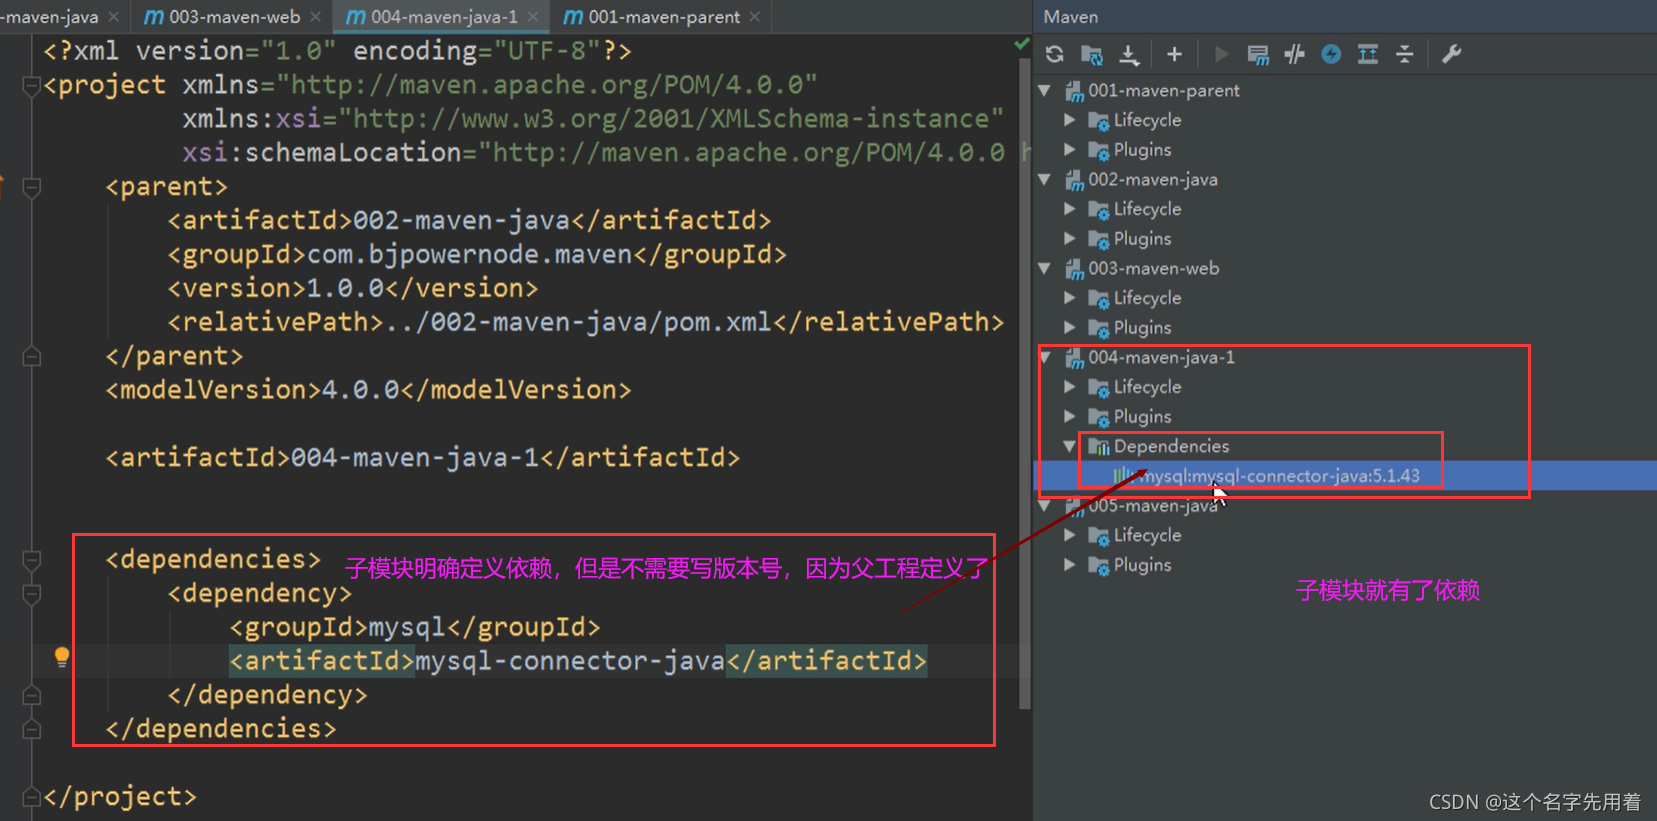The width and height of the screenshot is (1657, 821).
Task: Close the 004-maven-java-1 editor tab
Action: pyautogui.click(x=533, y=17)
